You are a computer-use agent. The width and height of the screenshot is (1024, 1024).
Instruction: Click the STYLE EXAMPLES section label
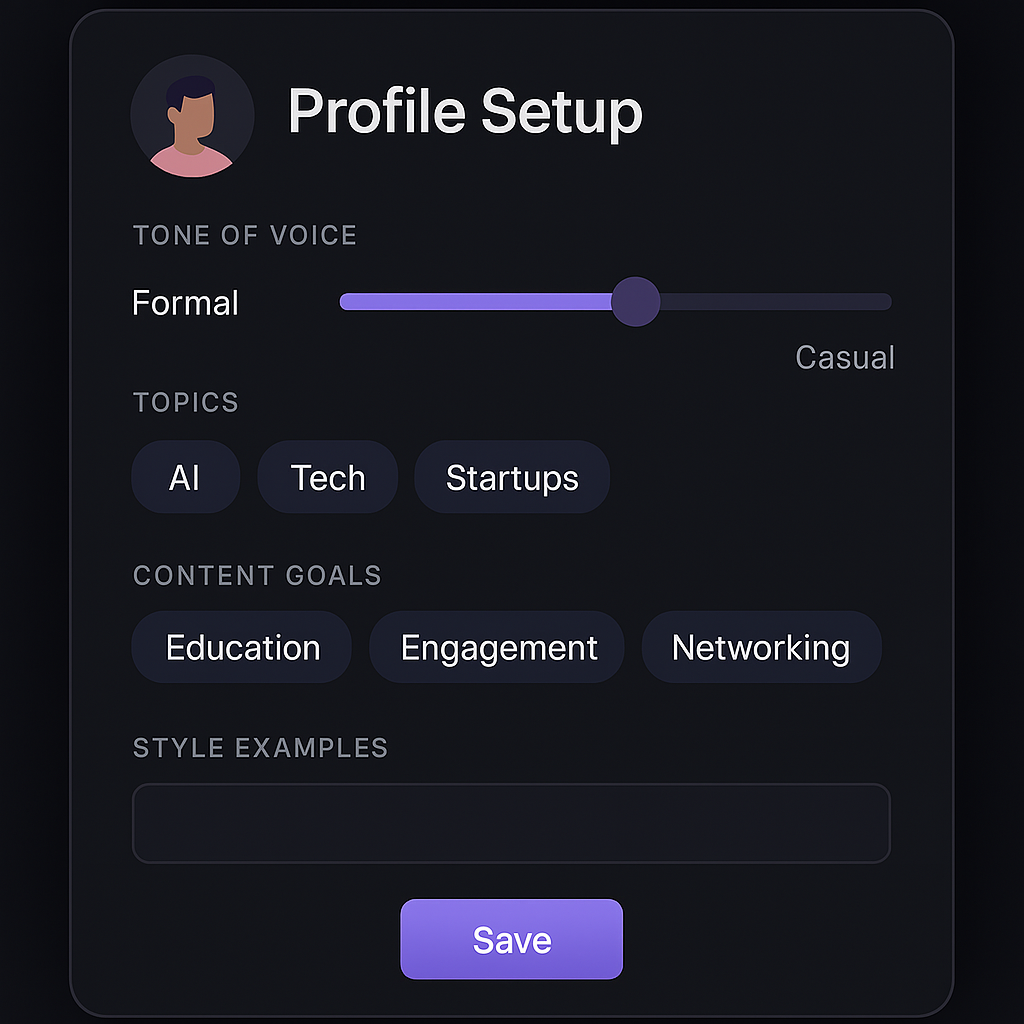(260, 747)
